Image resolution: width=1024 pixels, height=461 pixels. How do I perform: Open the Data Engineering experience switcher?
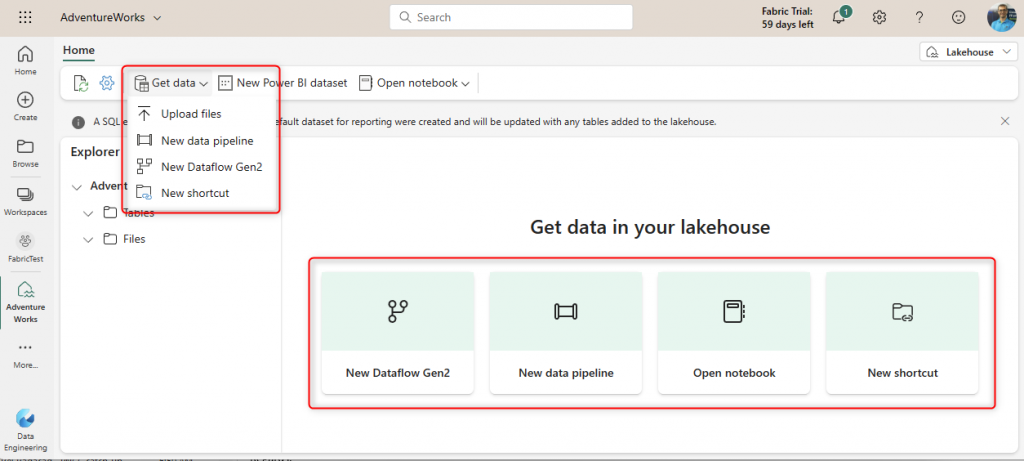pyautogui.click(x=25, y=424)
